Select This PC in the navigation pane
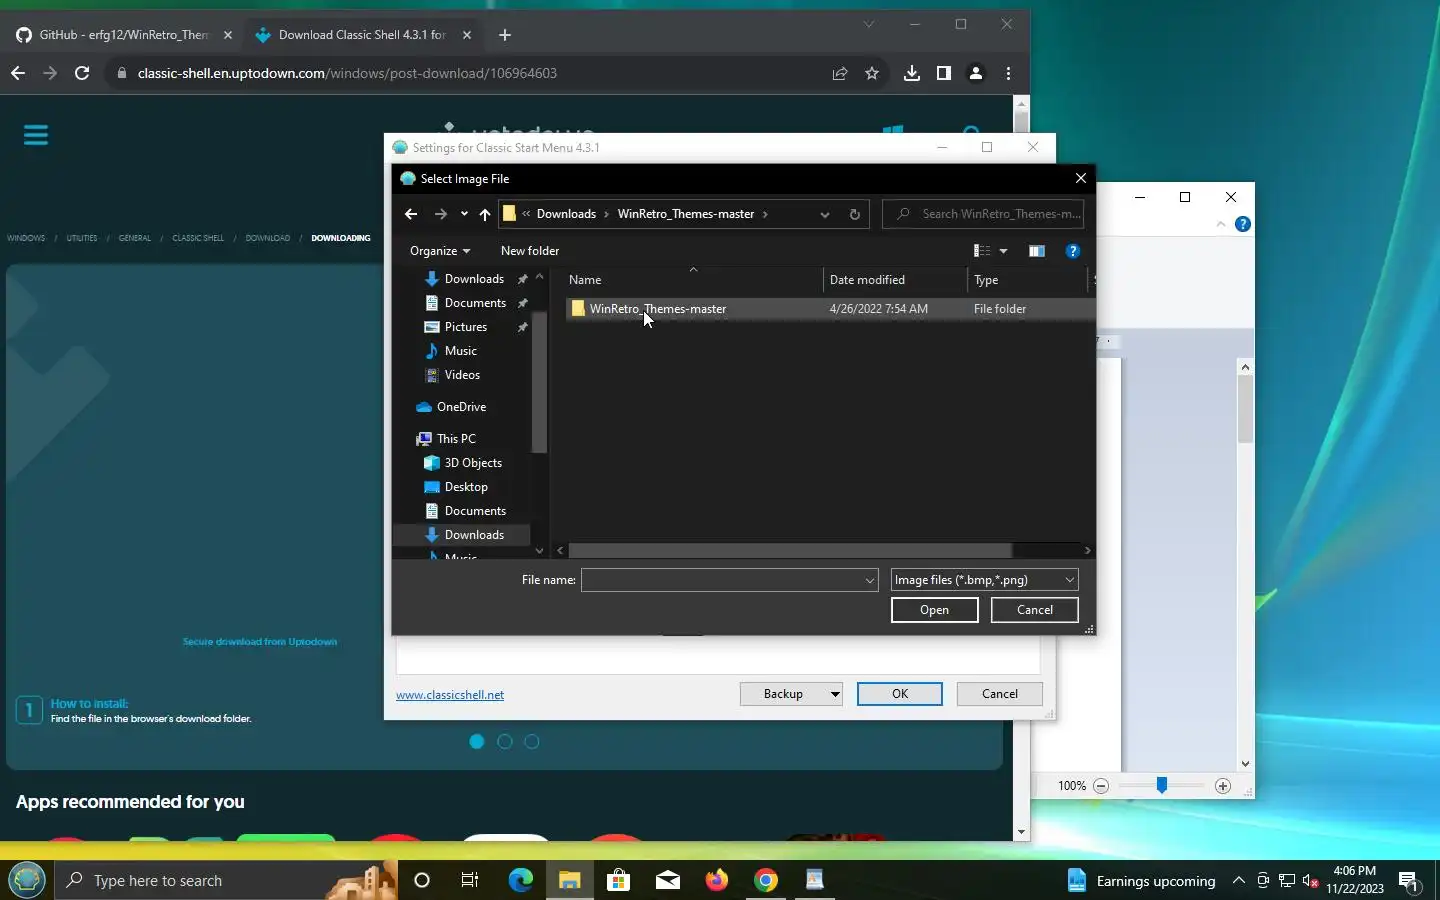The width and height of the screenshot is (1440, 900). click(456, 439)
